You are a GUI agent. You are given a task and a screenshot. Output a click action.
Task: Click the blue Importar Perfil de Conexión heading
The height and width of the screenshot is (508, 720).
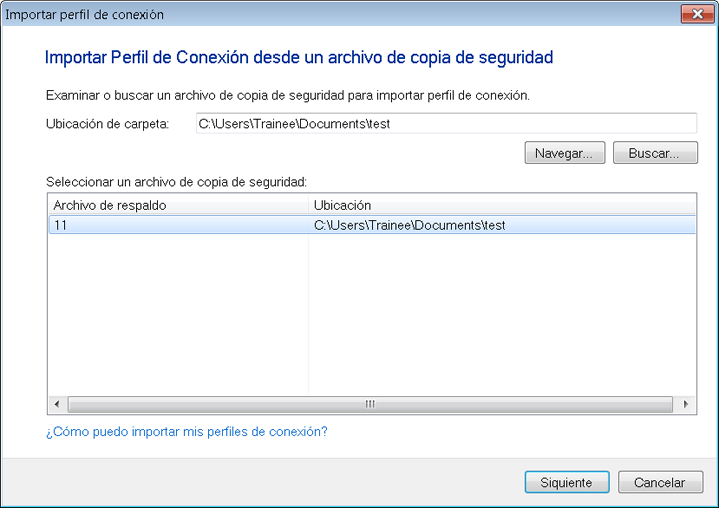299,58
